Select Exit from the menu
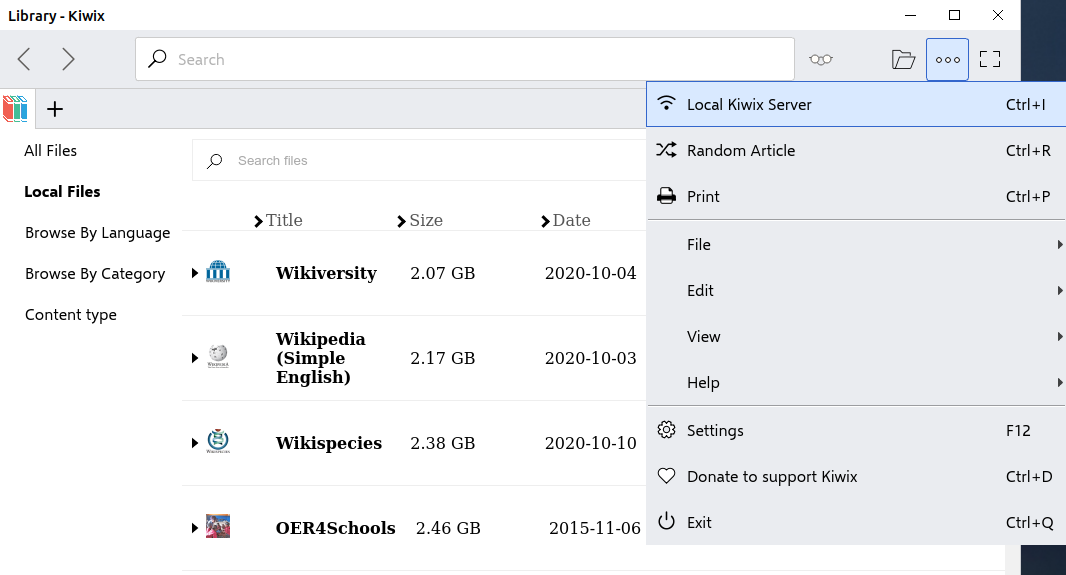The height and width of the screenshot is (575, 1066). point(856,522)
